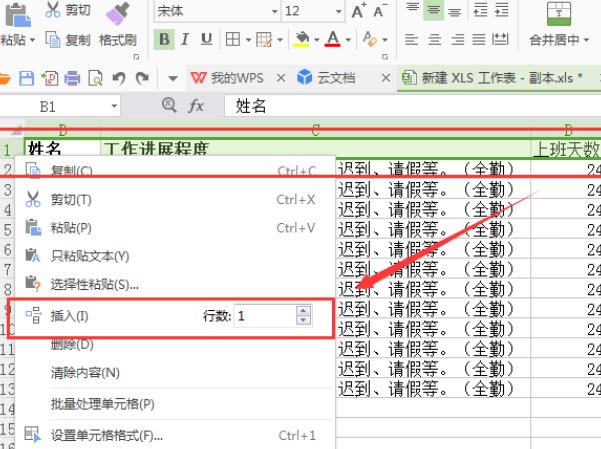The width and height of the screenshot is (601, 449).
Task: Choose 只粘贴文本(Y) in context menu
Action: 175,256
